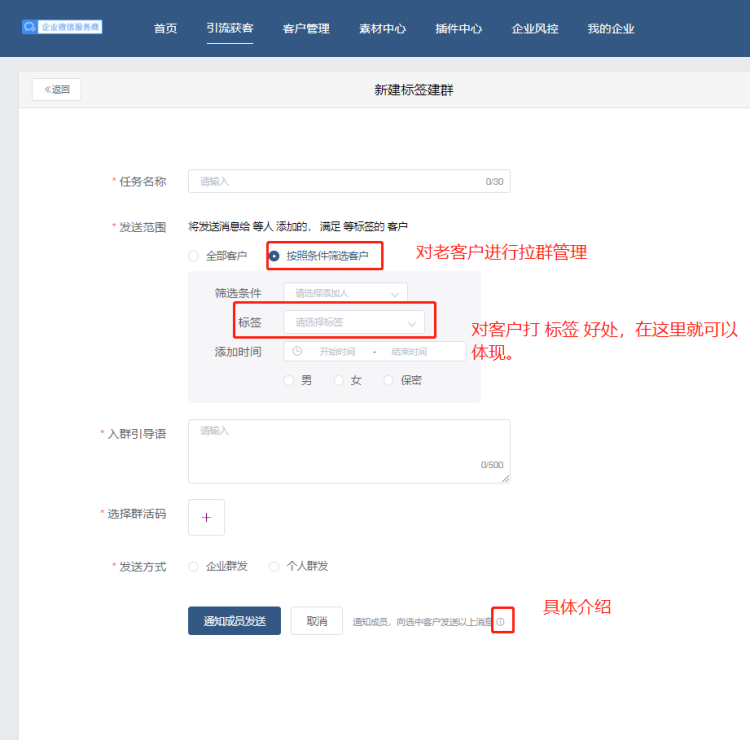Click the info icon after 通知成员 hint
750x740 pixels.
pos(500,622)
